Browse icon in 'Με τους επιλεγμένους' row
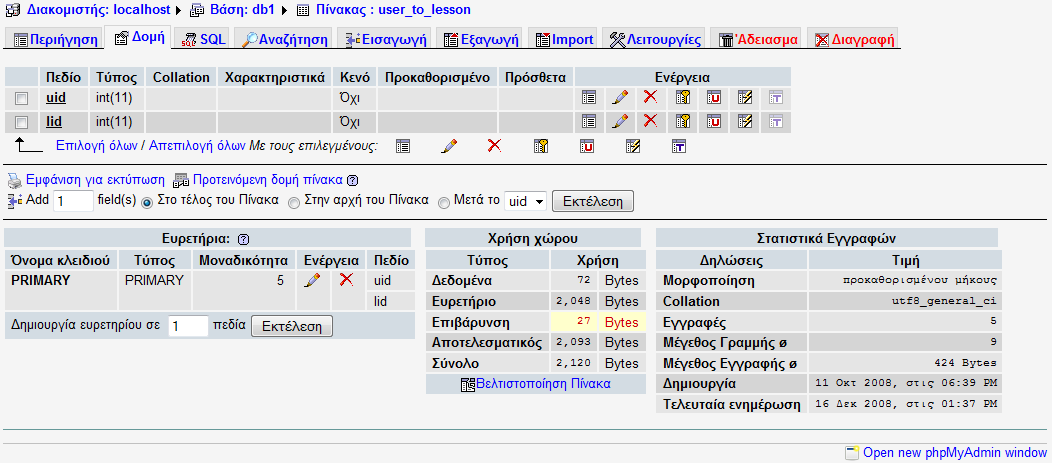The height and width of the screenshot is (463, 1052). 403,146
